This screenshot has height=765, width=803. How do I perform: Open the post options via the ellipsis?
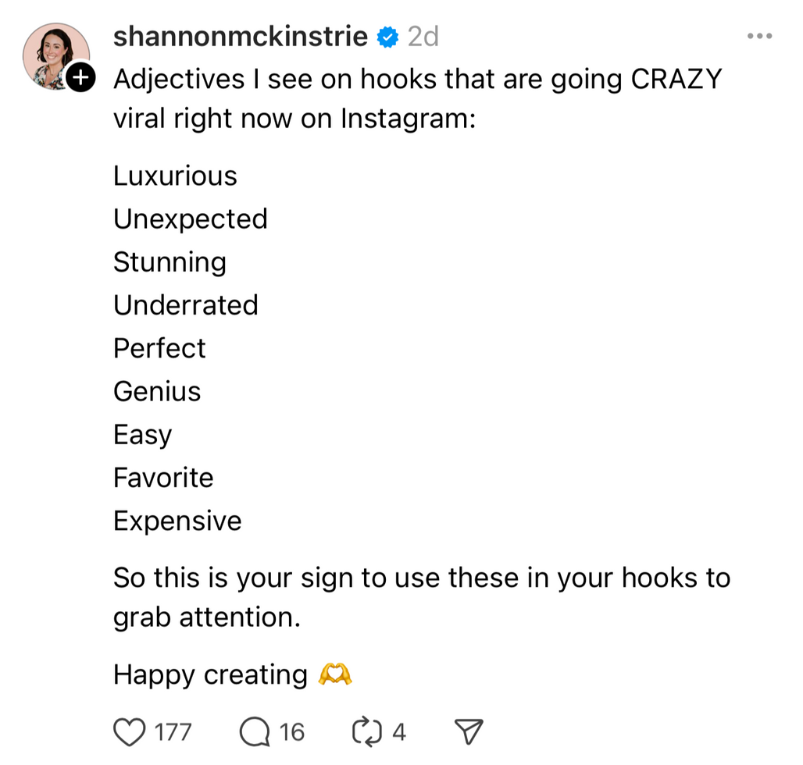pos(758,36)
